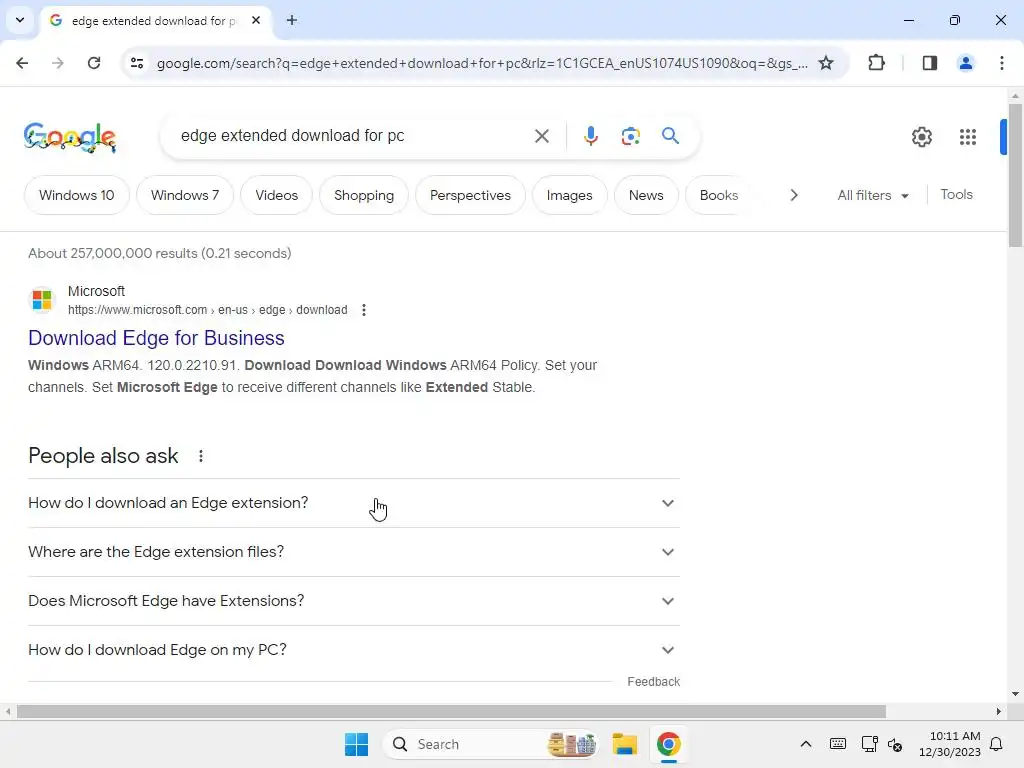Open the Windows Start menu
Viewport: 1024px width, 768px height.
[x=357, y=744]
